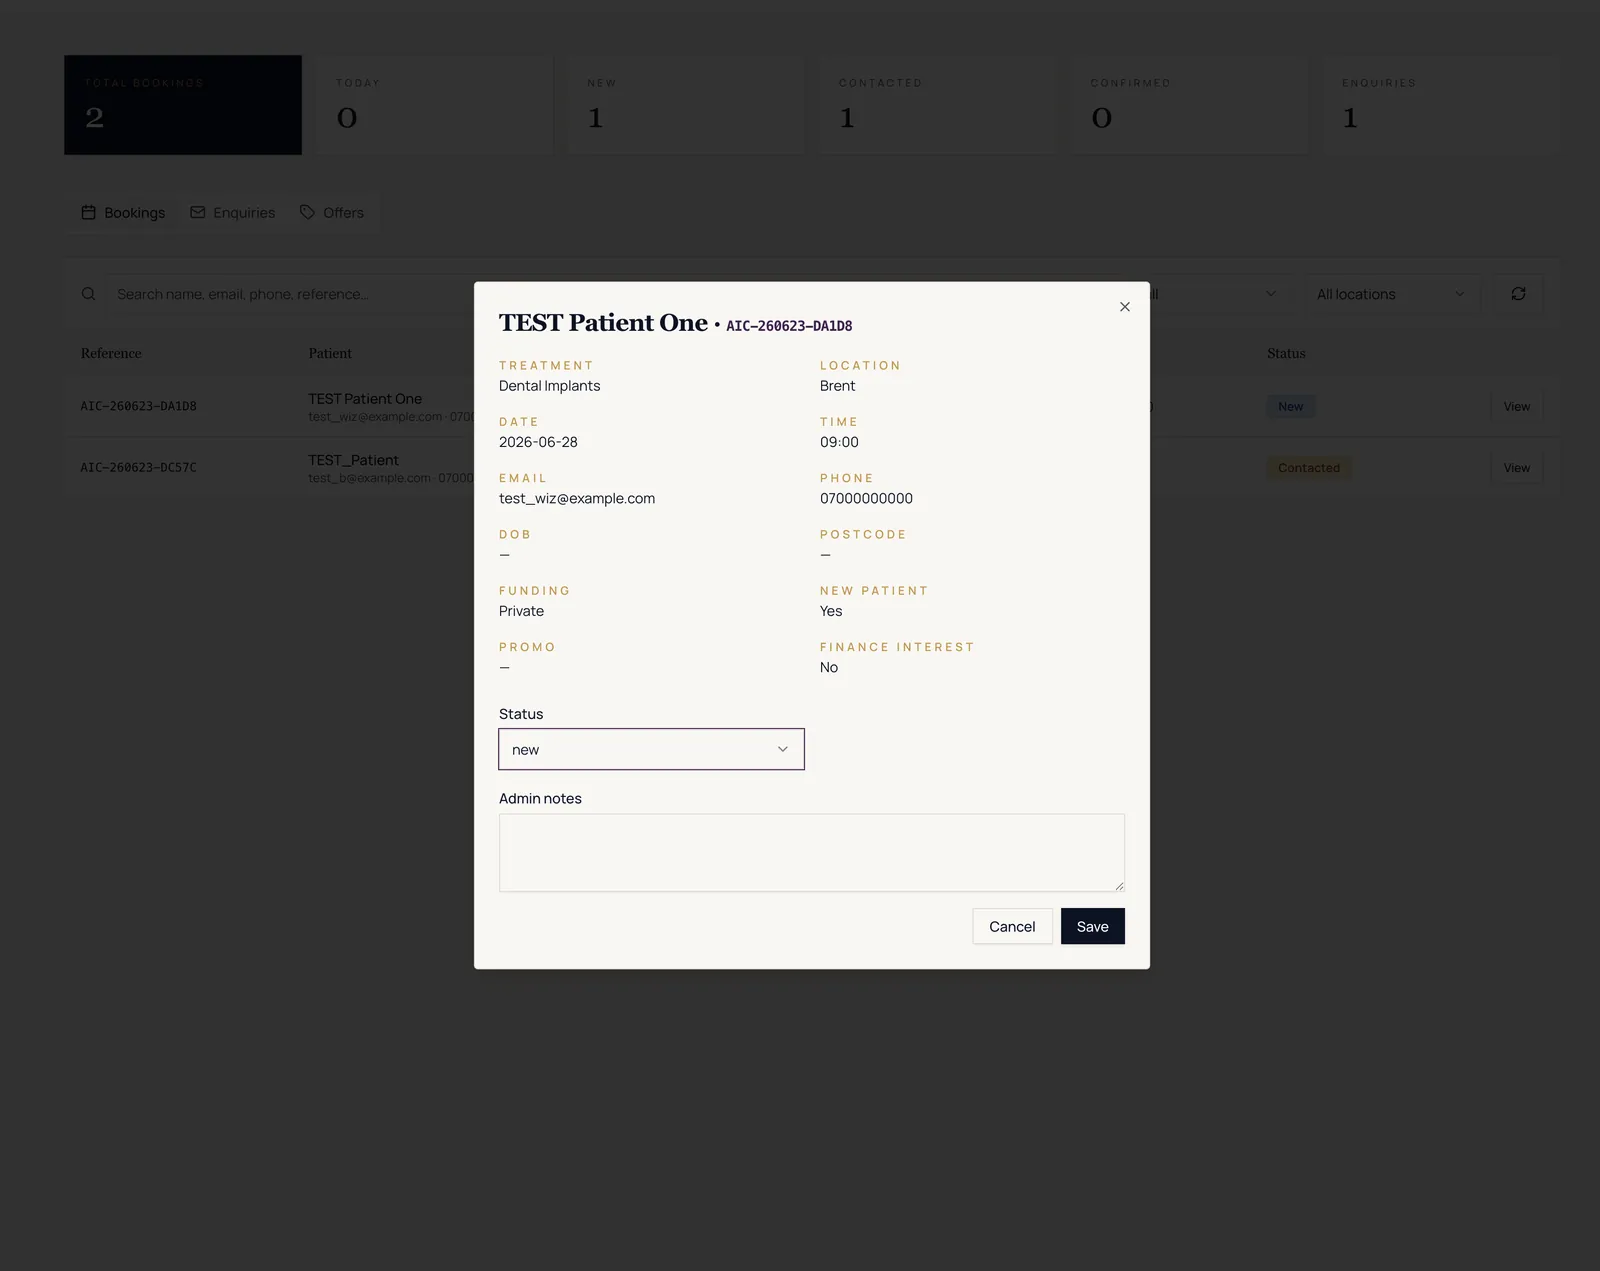Switch to the Bookings tab
This screenshot has width=1600, height=1271.
click(x=123, y=213)
